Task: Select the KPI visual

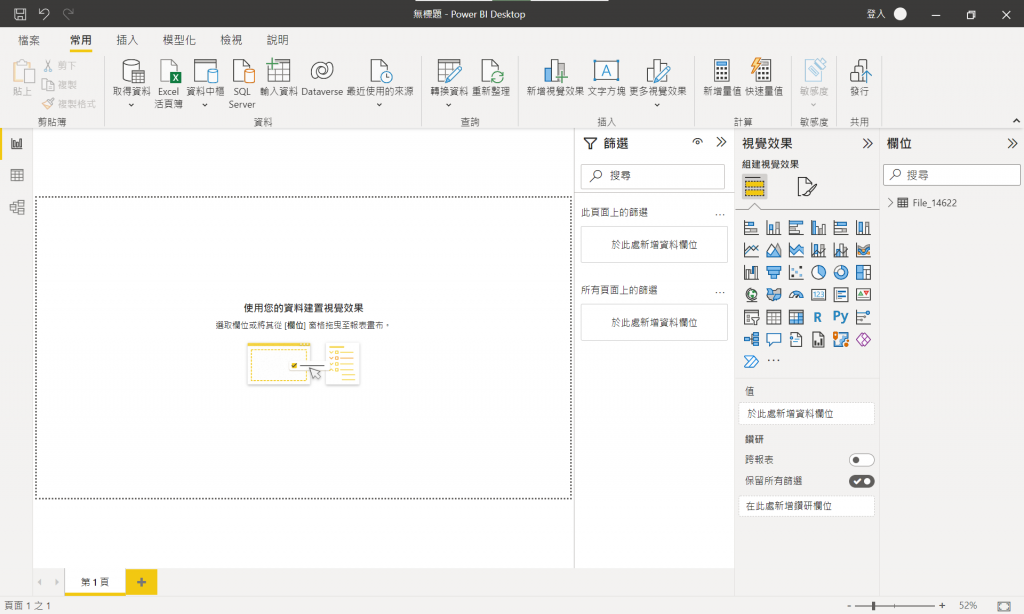Action: [863, 295]
